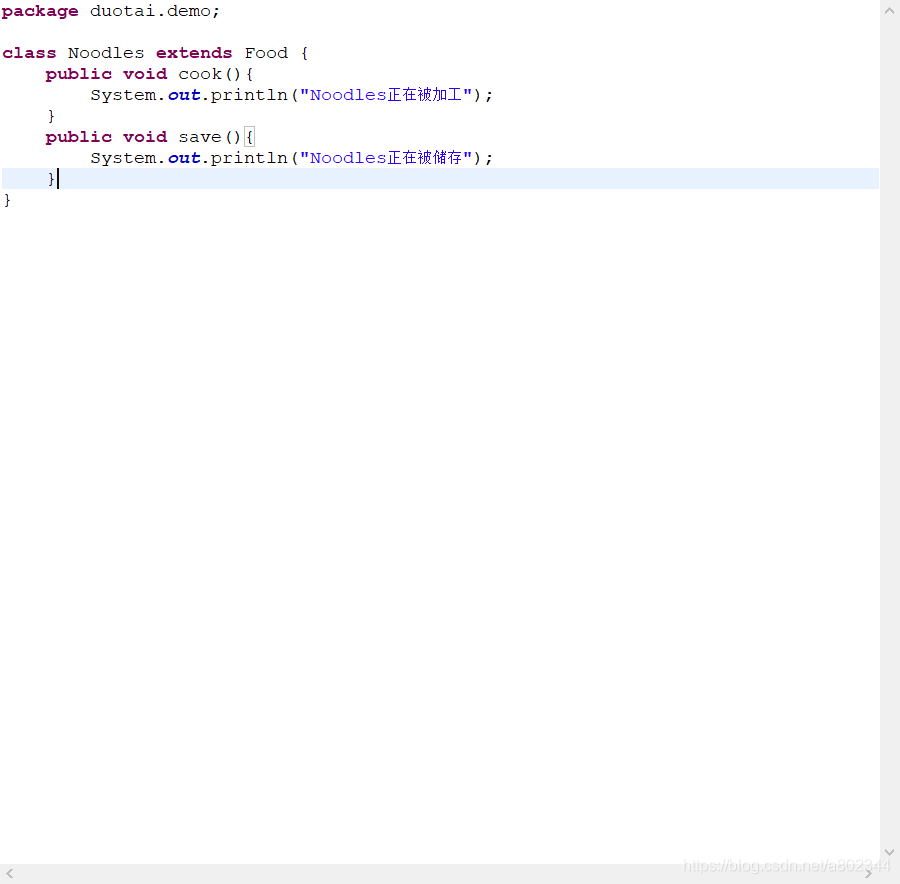Click the 'extends' keyword
The width and height of the screenshot is (900, 884).
(194, 53)
